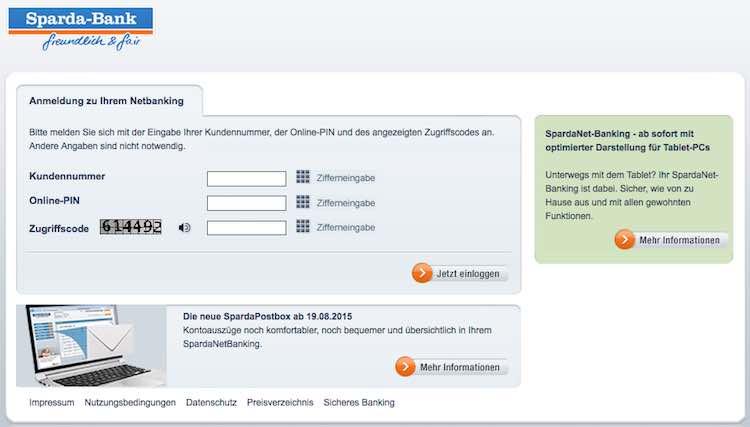Click Mehr Informationen under SpardaPostbox notice
This screenshot has height=427, width=750.
pos(451,367)
